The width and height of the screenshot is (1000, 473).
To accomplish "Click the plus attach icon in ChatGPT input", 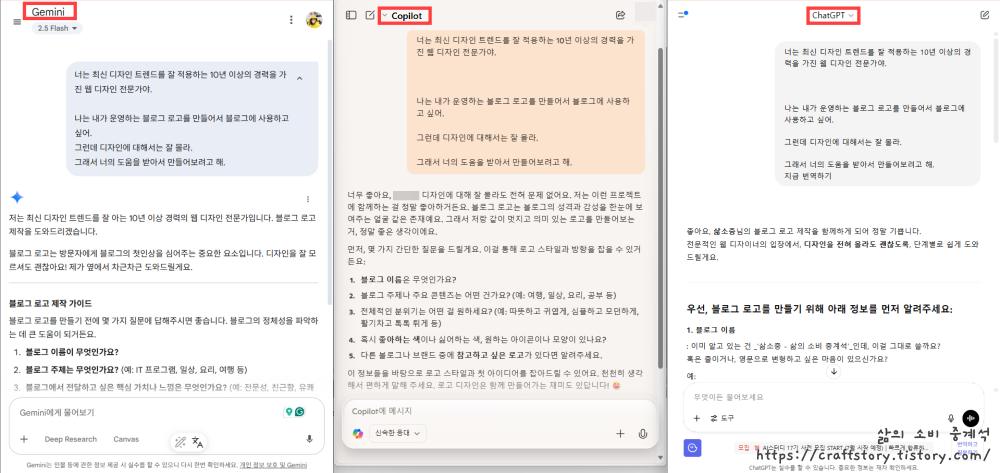I will point(696,418).
